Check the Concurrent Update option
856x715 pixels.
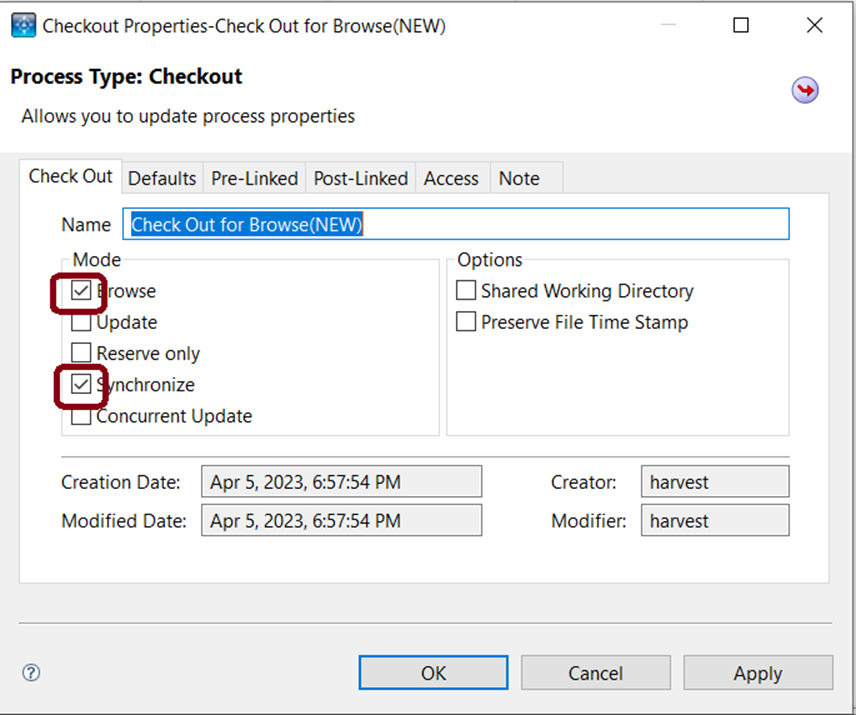coord(81,416)
